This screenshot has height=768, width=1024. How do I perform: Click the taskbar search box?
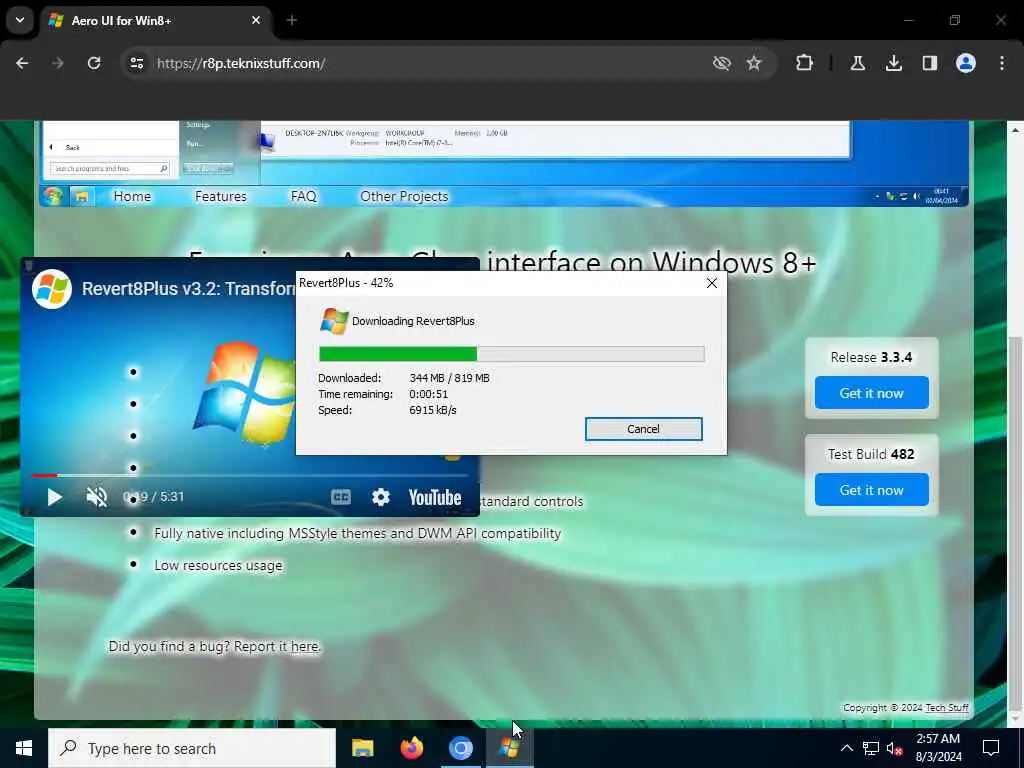(x=192, y=748)
